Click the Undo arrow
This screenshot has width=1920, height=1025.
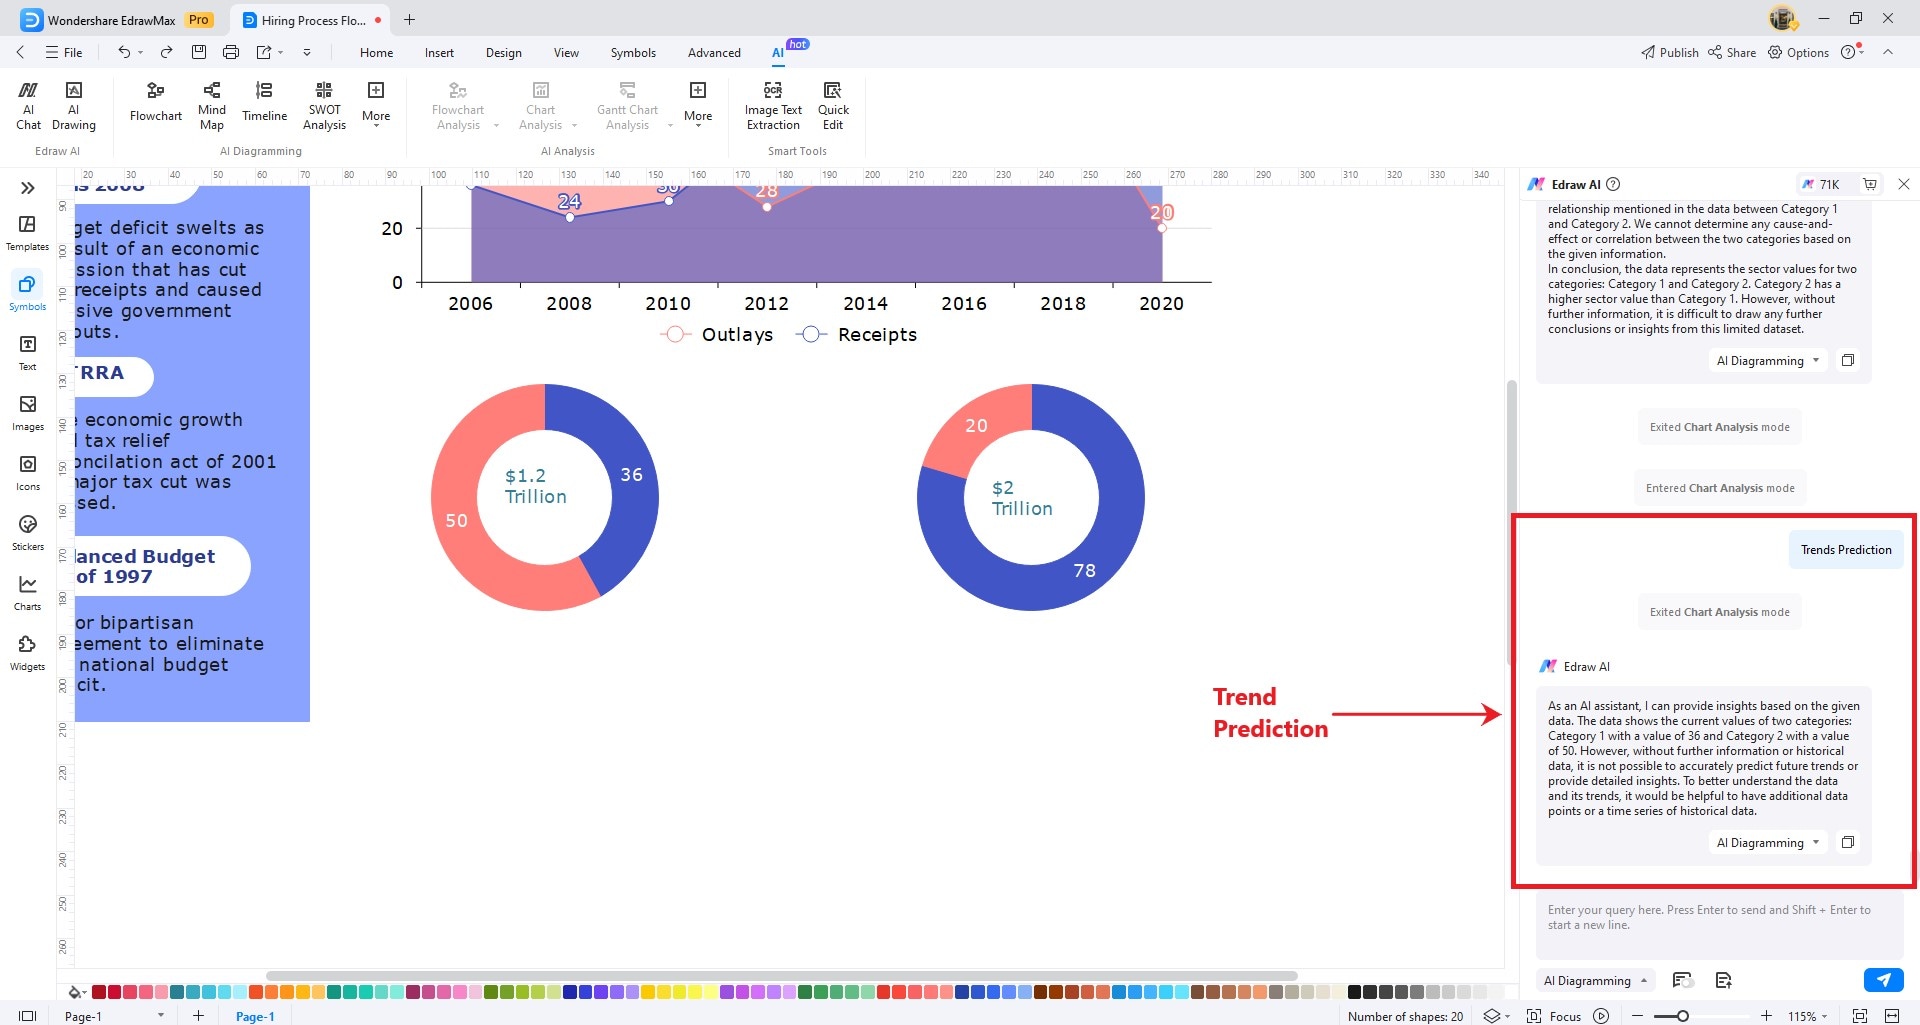[124, 52]
